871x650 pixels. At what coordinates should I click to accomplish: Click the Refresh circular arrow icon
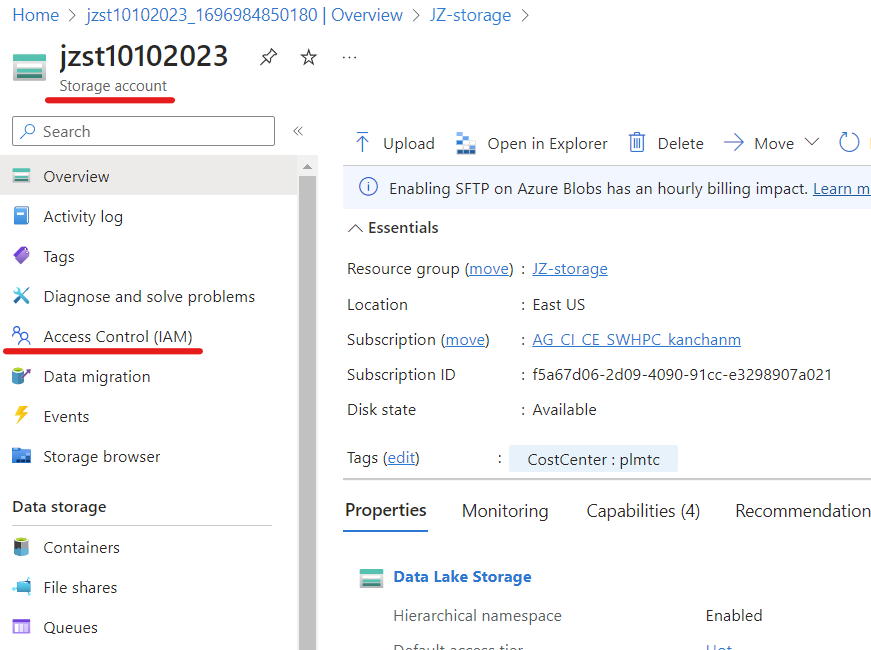pyautogui.click(x=849, y=142)
